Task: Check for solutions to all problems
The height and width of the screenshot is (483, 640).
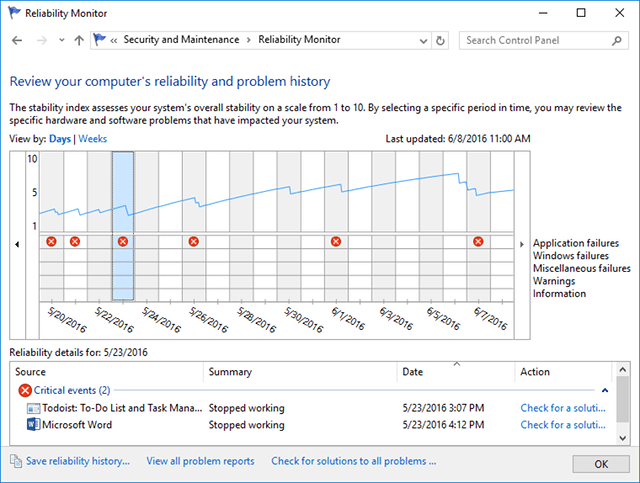Action: [x=354, y=461]
